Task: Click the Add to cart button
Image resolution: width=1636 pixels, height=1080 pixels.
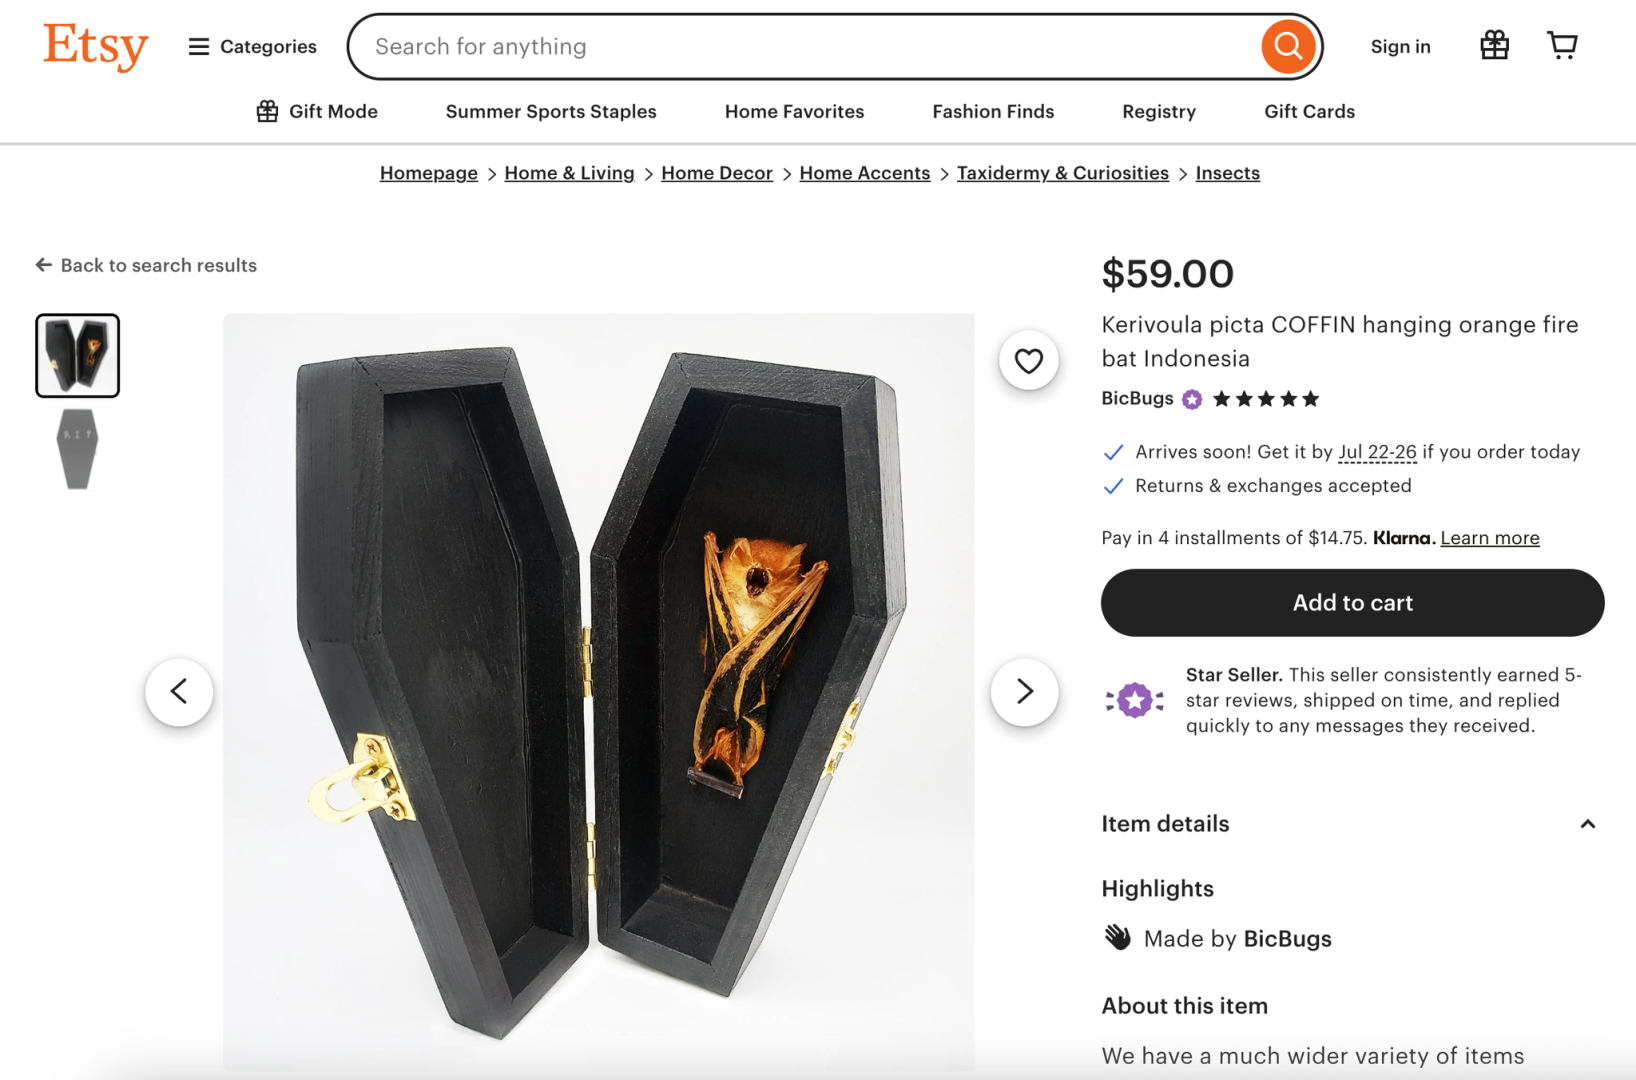Action: coord(1352,602)
